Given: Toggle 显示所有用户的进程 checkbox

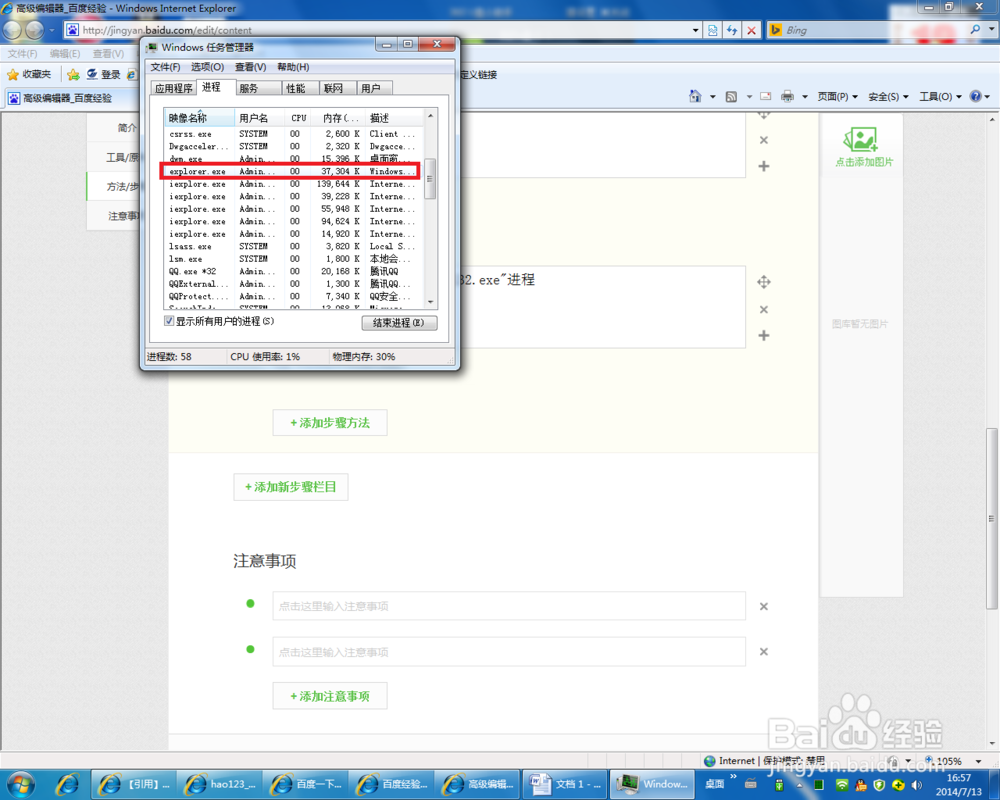Looking at the screenshot, I should pyautogui.click(x=169, y=321).
